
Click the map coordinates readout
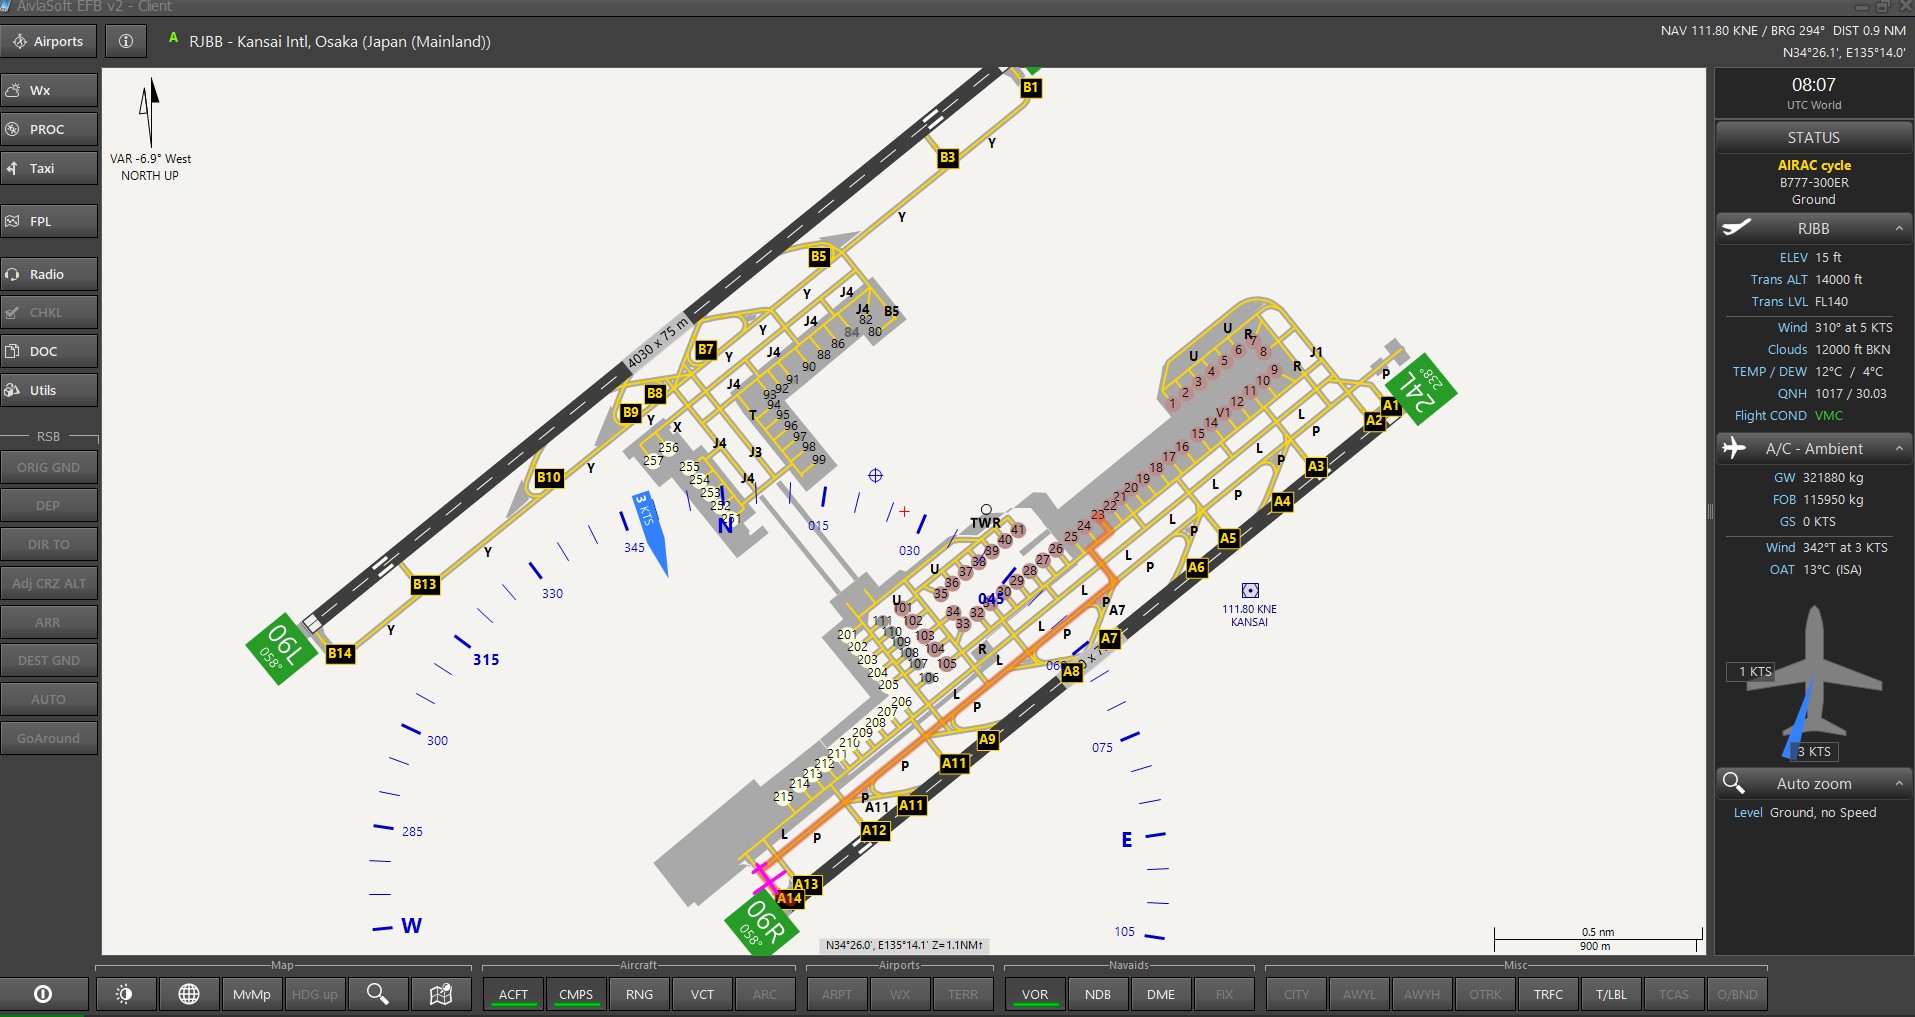(x=904, y=945)
